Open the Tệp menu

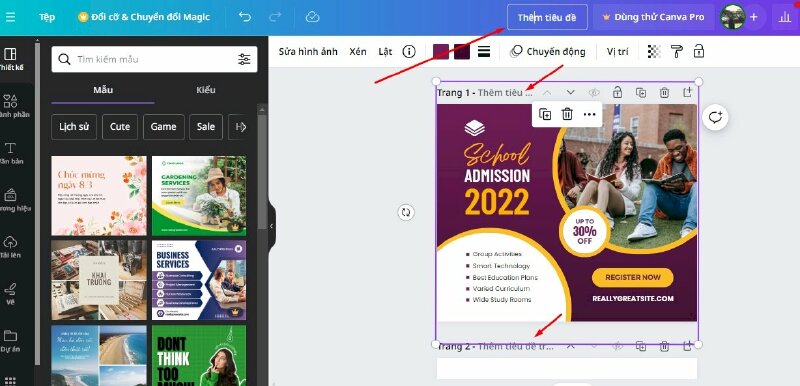[x=47, y=17]
